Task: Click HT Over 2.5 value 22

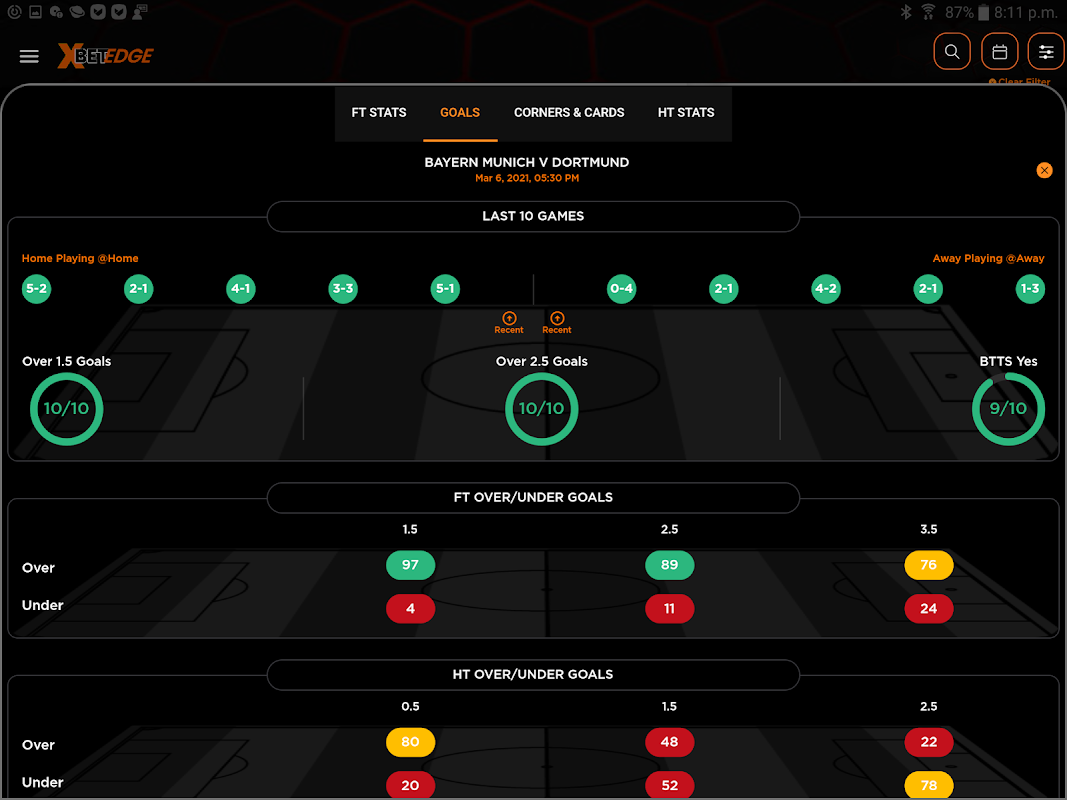Action: coord(929,741)
